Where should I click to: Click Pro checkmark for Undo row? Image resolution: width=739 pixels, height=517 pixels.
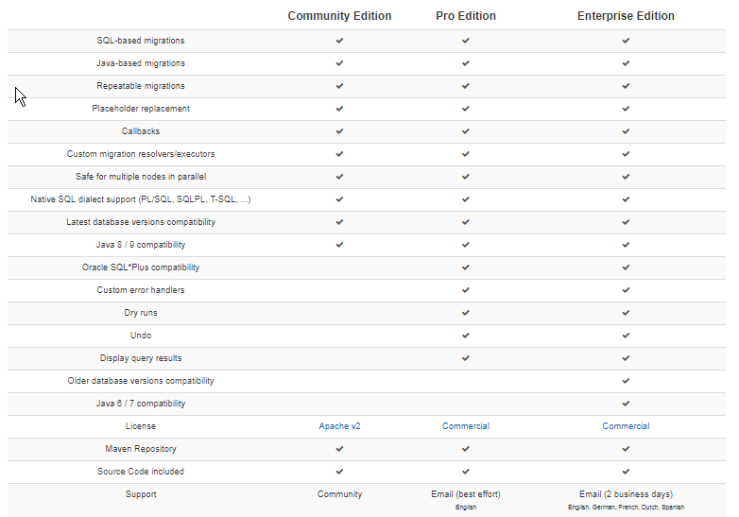tap(465, 335)
